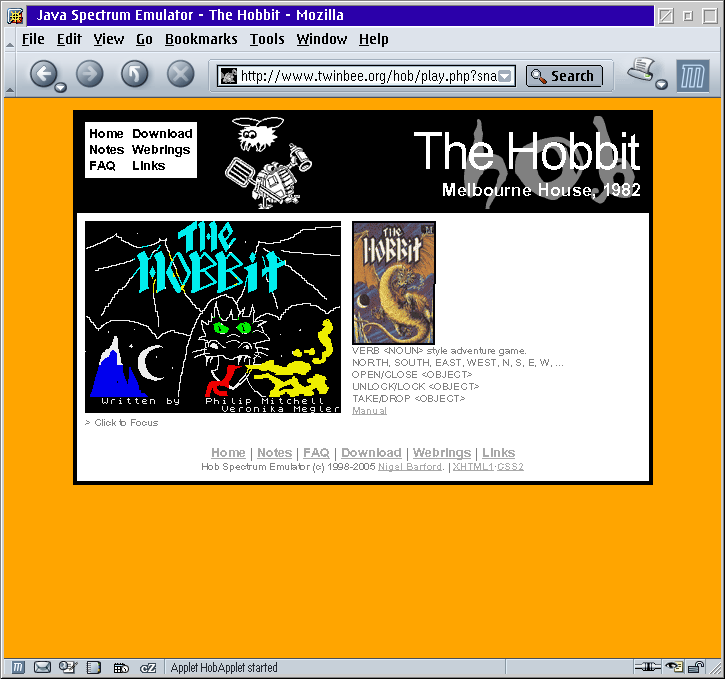Click the cZ ChatZilla status bar icon
This screenshot has height=679, width=725.
click(x=148, y=668)
